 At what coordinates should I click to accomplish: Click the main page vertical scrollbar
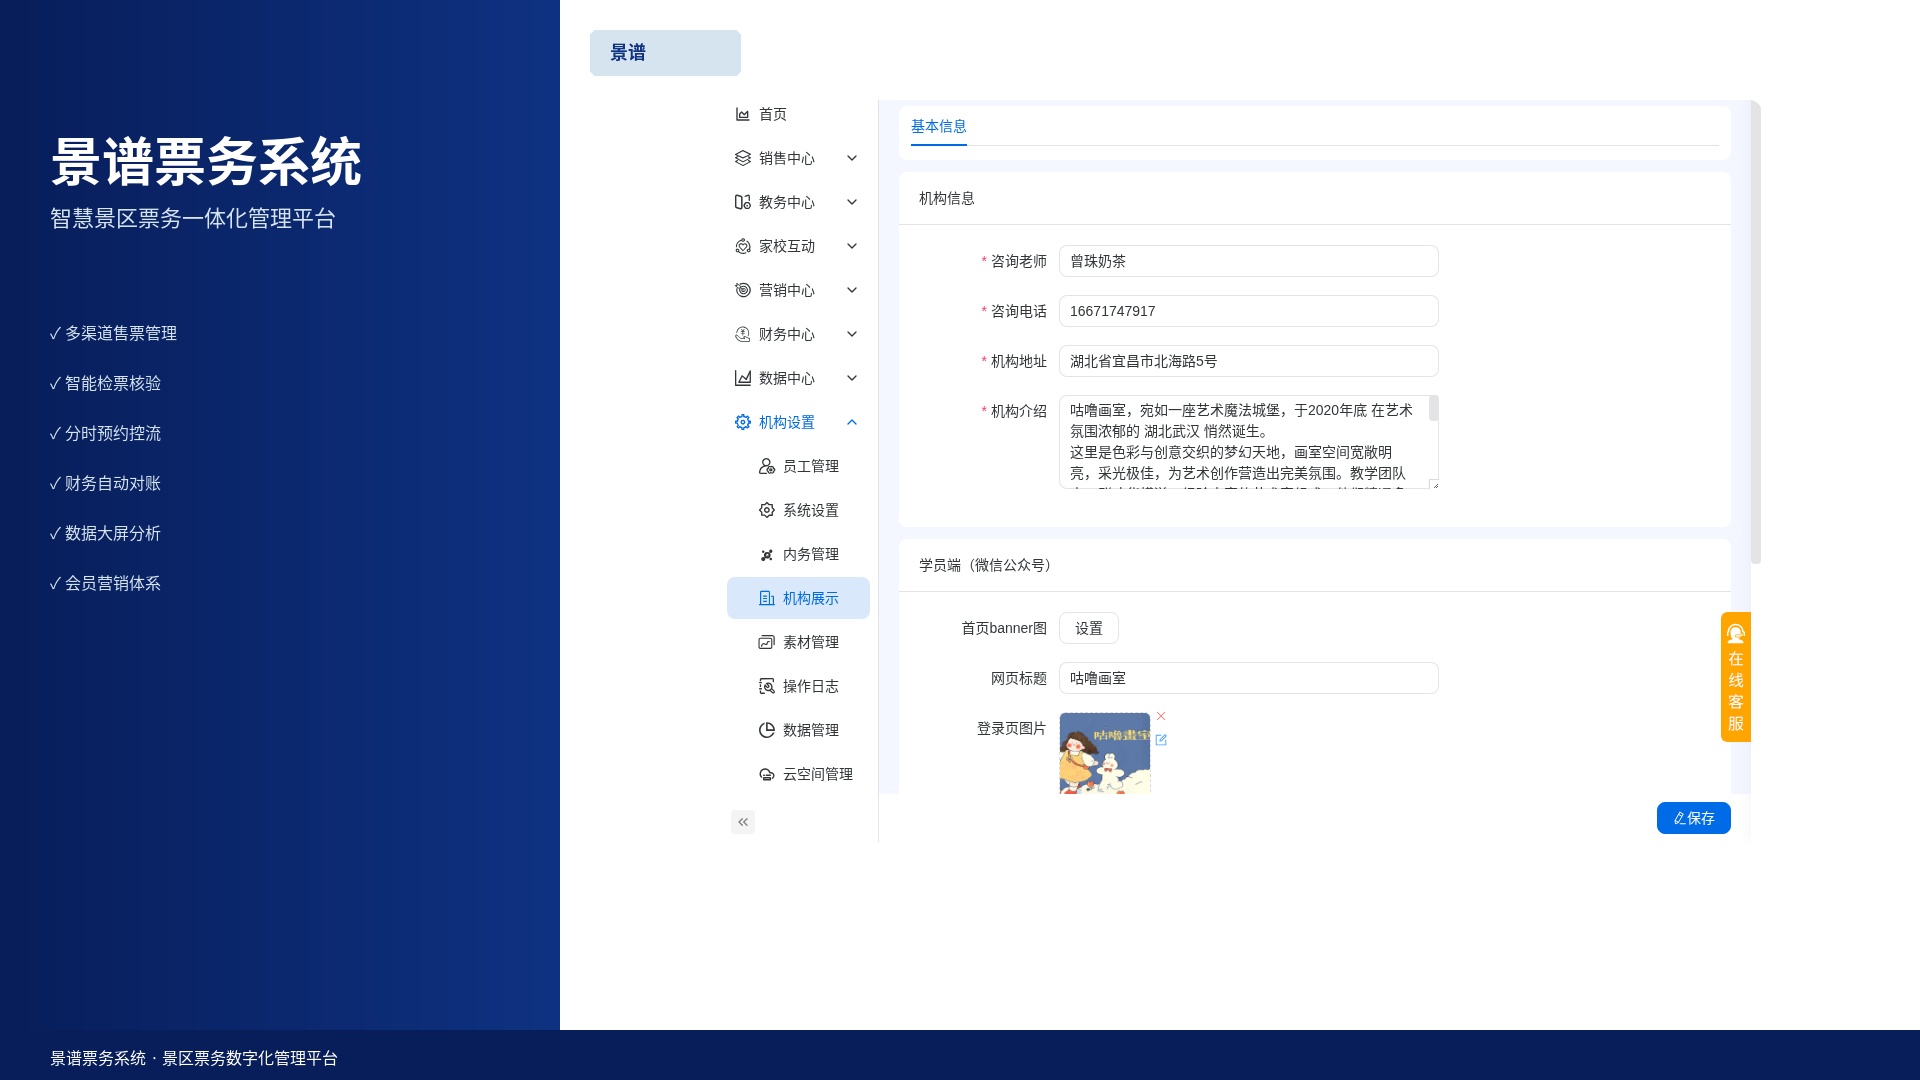[1755, 332]
